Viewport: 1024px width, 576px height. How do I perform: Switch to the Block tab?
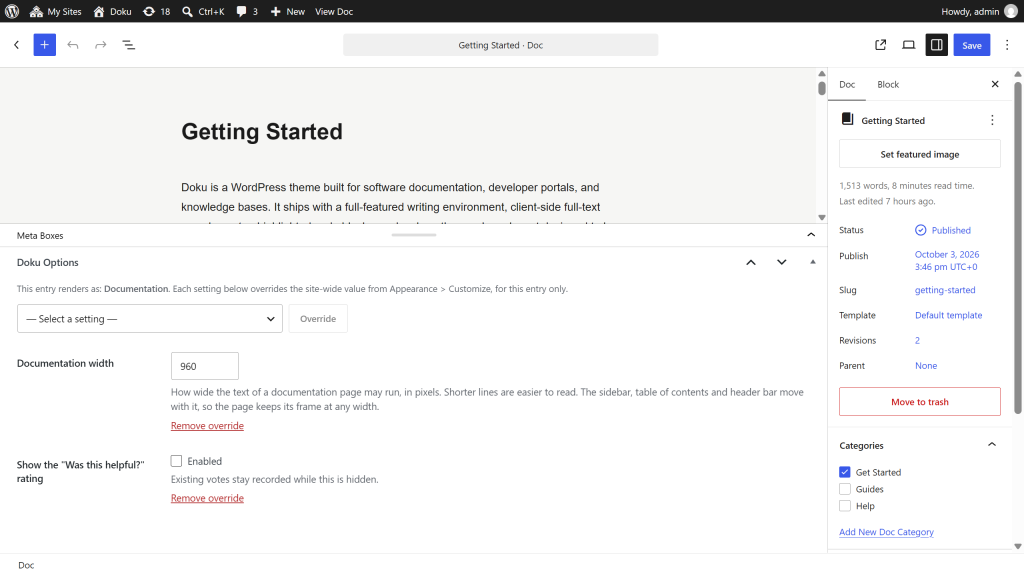tap(888, 84)
